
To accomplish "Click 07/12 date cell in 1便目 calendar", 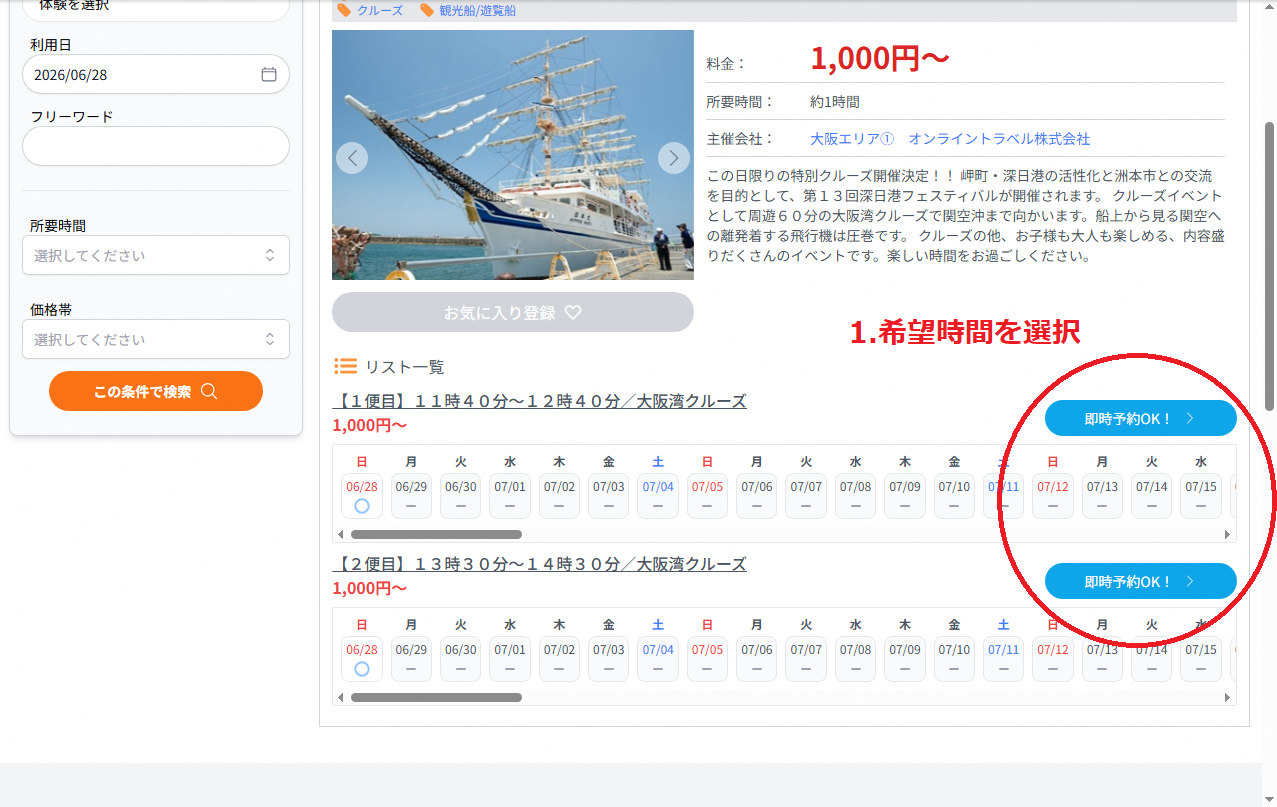I will pyautogui.click(x=1053, y=496).
